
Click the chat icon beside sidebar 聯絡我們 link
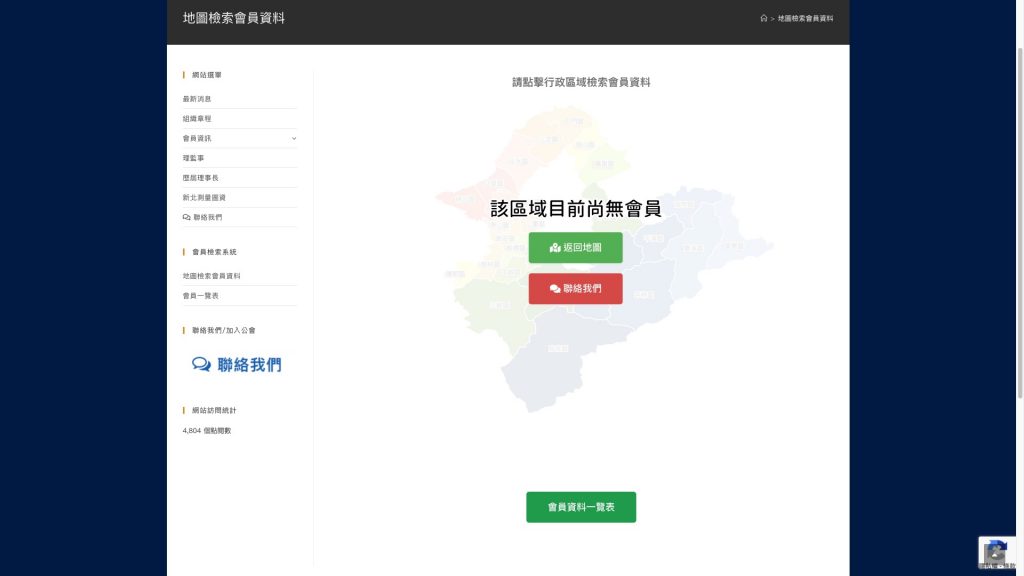pyautogui.click(x=187, y=217)
